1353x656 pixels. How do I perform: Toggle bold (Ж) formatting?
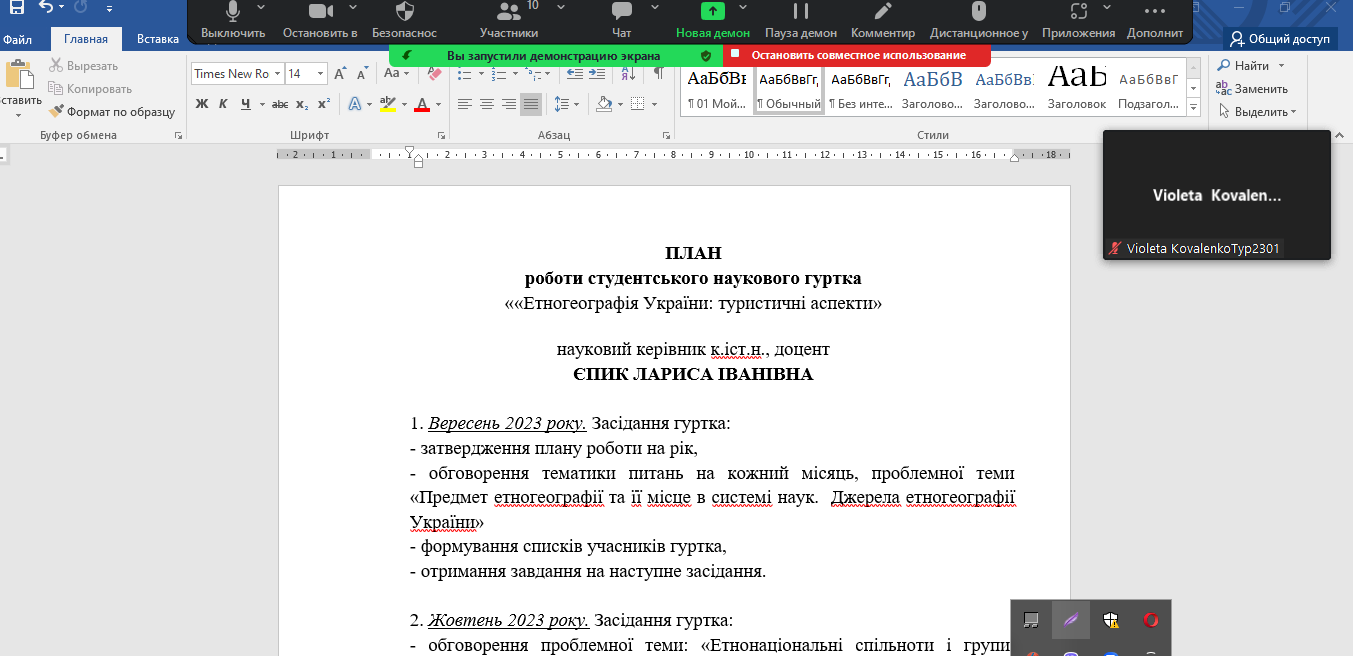(202, 104)
